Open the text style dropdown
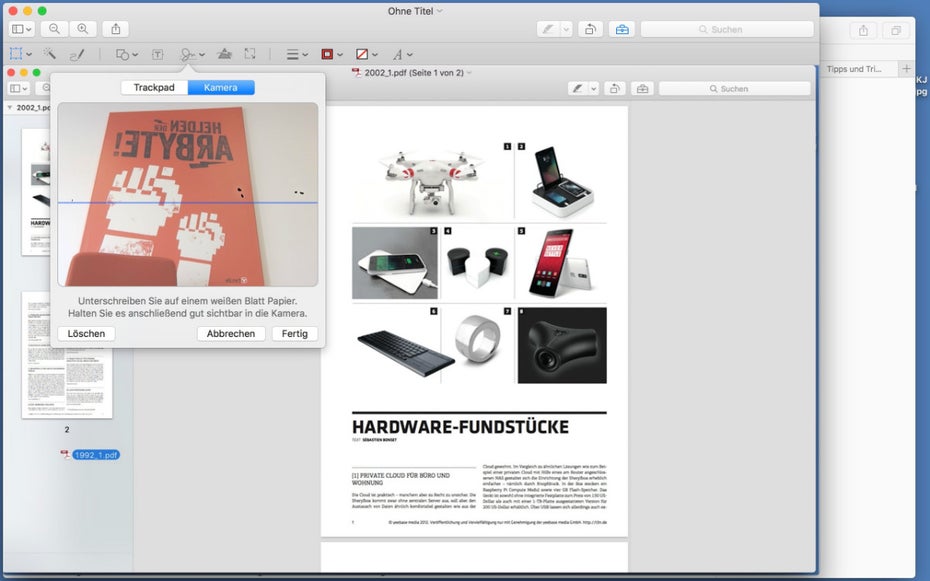This screenshot has width=930, height=581. (402, 54)
